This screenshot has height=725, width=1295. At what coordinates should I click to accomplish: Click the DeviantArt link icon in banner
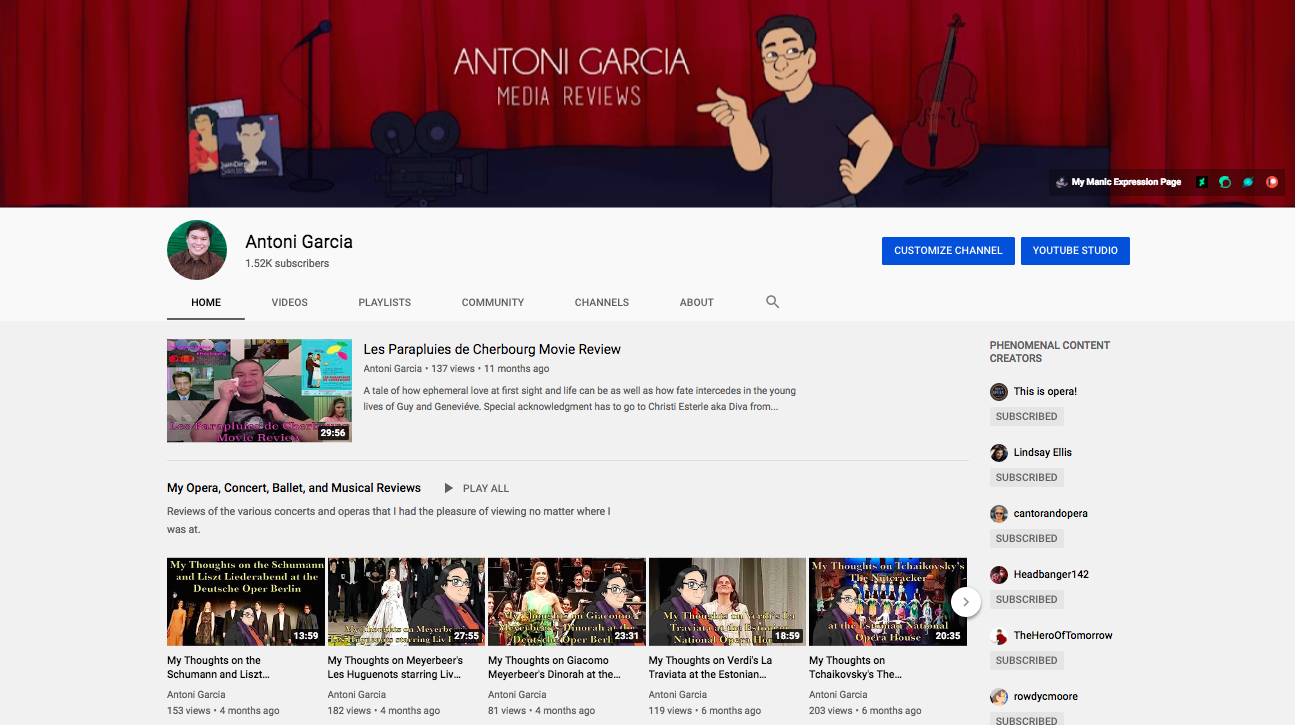1202,182
